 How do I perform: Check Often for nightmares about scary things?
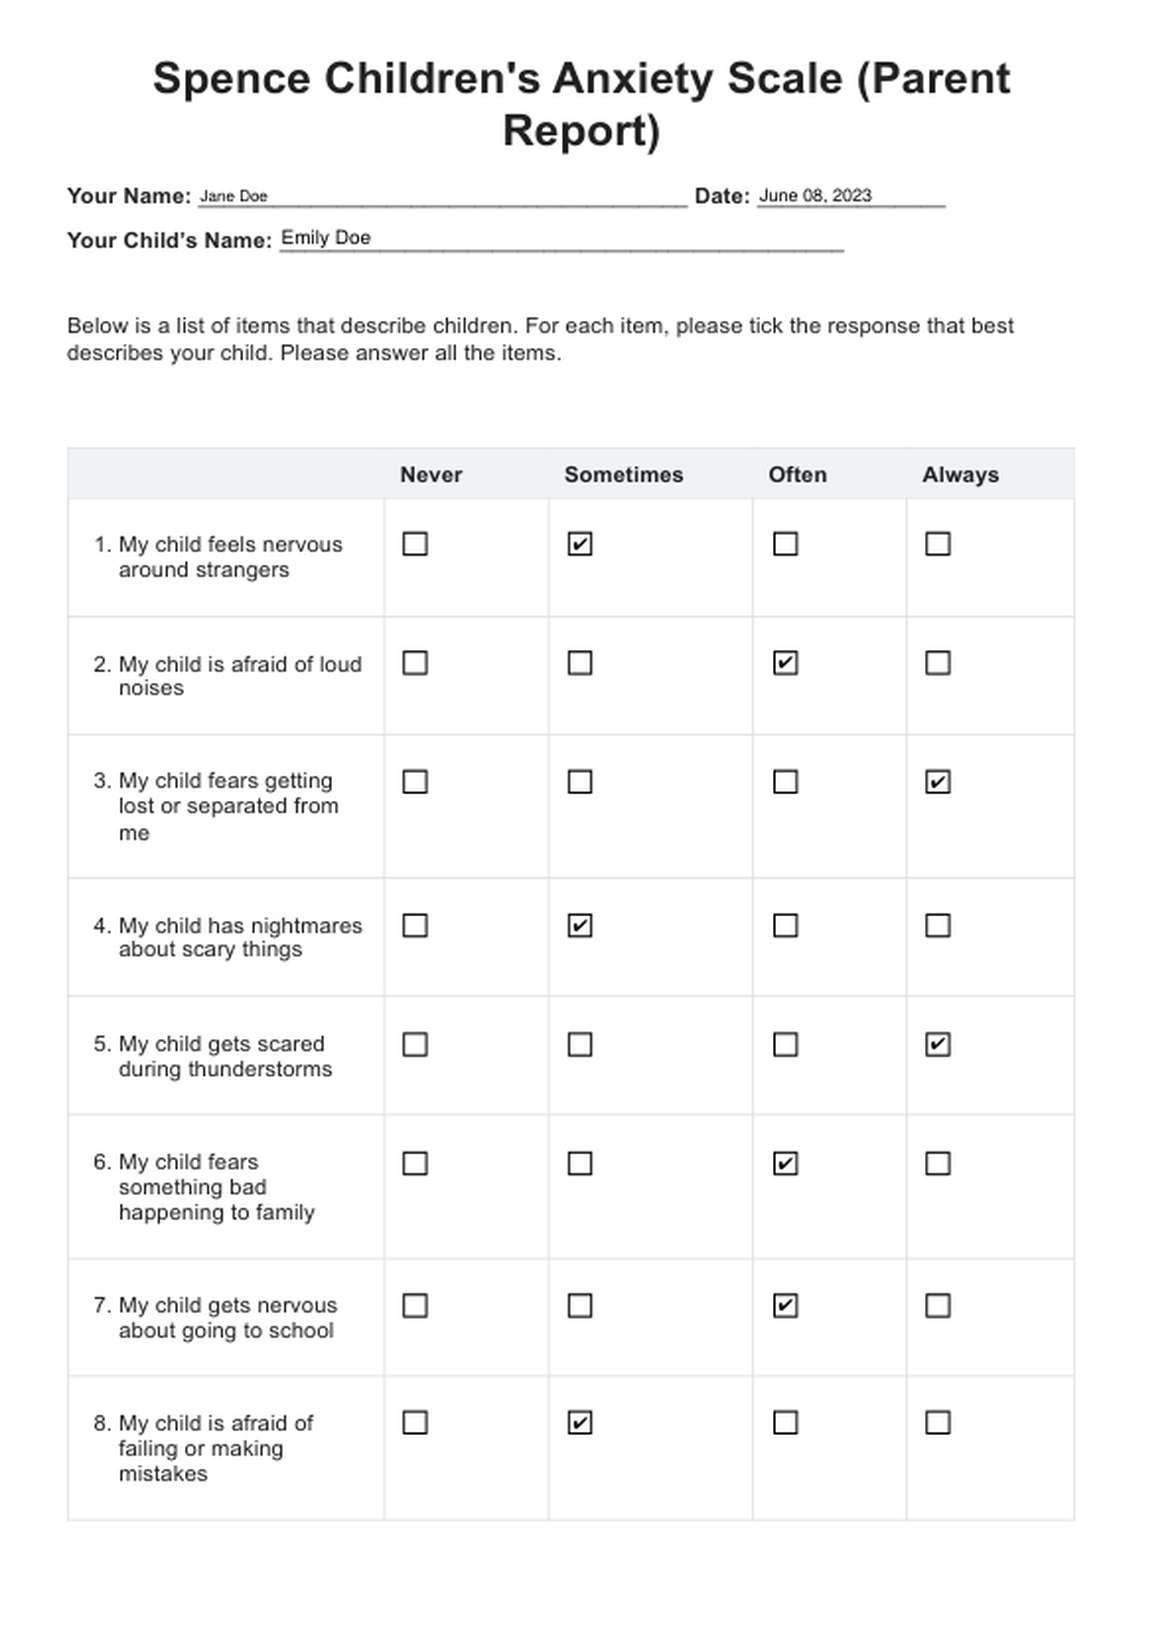[786, 926]
